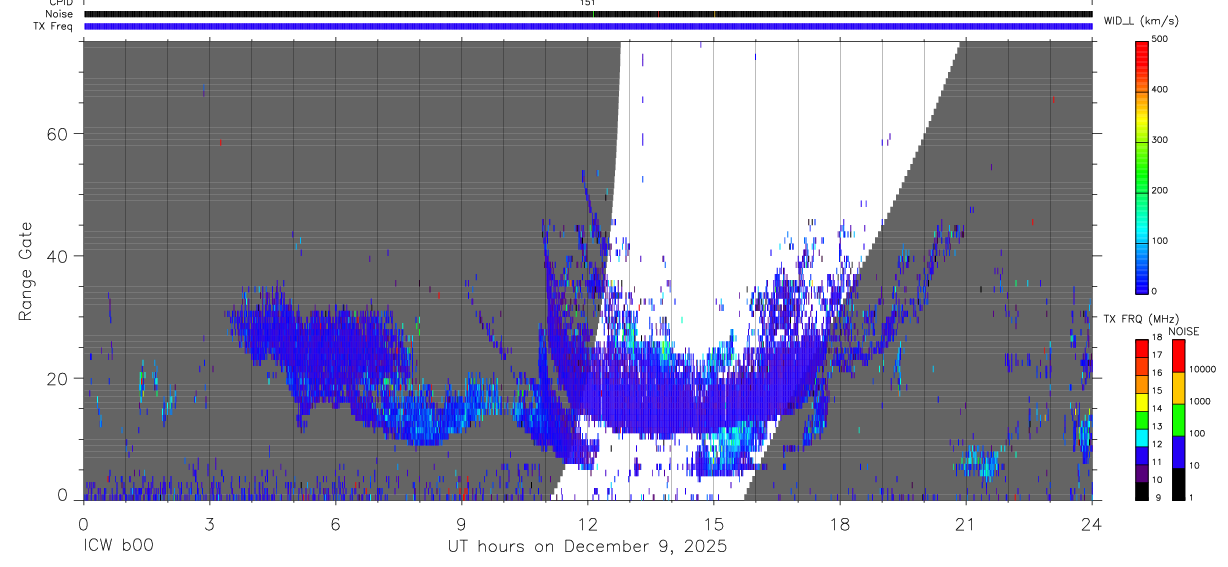Click the WID⊥ (km/s) legend title

pyautogui.click(x=1140, y=20)
